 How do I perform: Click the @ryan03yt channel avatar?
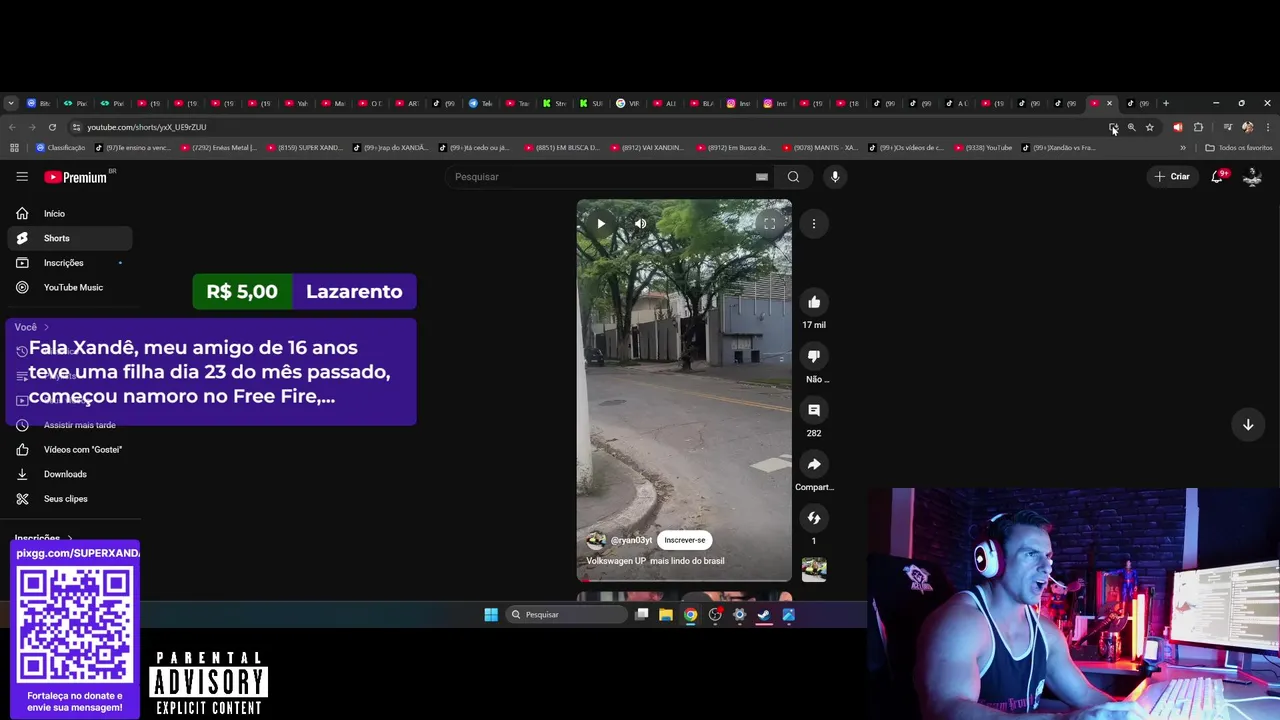click(596, 540)
